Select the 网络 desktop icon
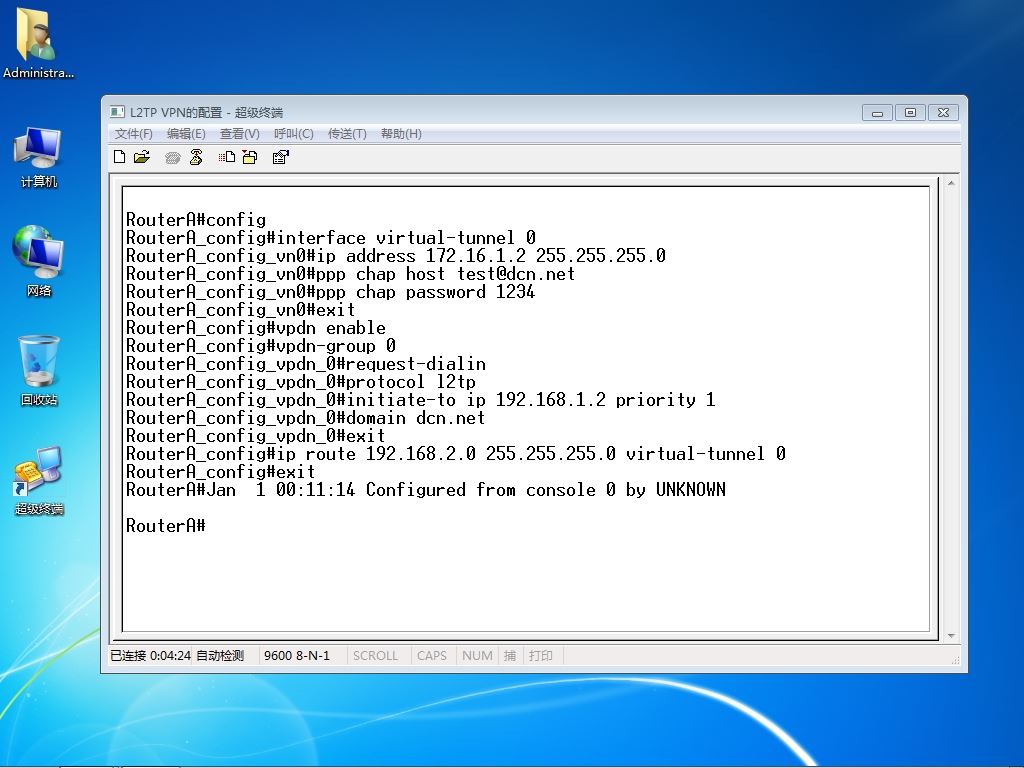Image resolution: width=1024 pixels, height=768 pixels. point(38,261)
